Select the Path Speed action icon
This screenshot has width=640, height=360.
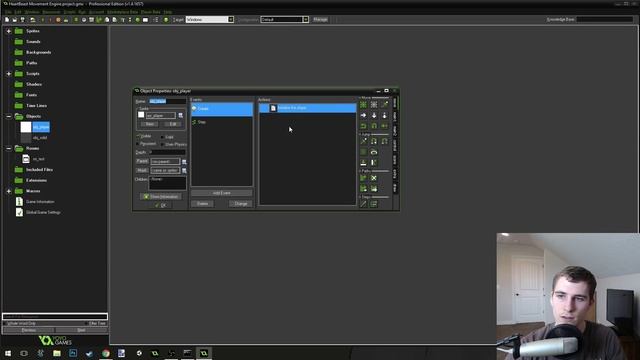pos(374,189)
